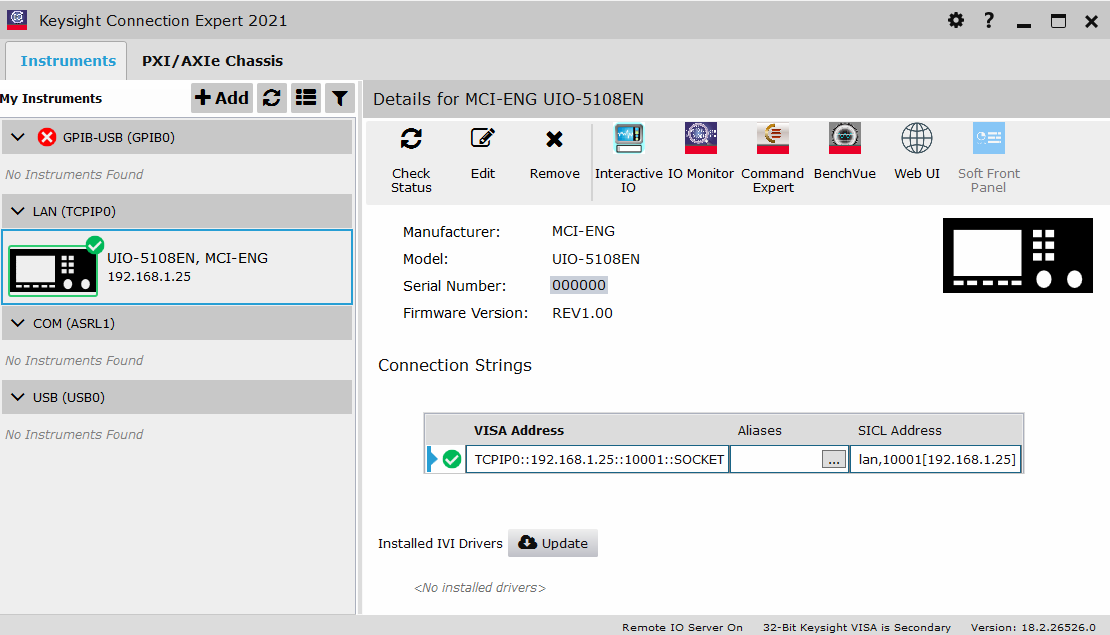Collapse the GPIB-USB (GPIB0) section
The image size is (1110, 635).
(18, 137)
